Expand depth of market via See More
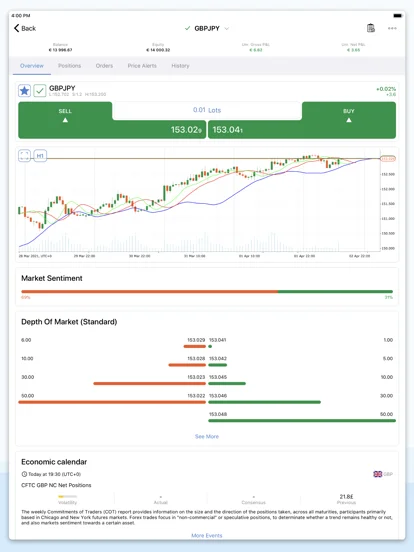 tap(207, 437)
